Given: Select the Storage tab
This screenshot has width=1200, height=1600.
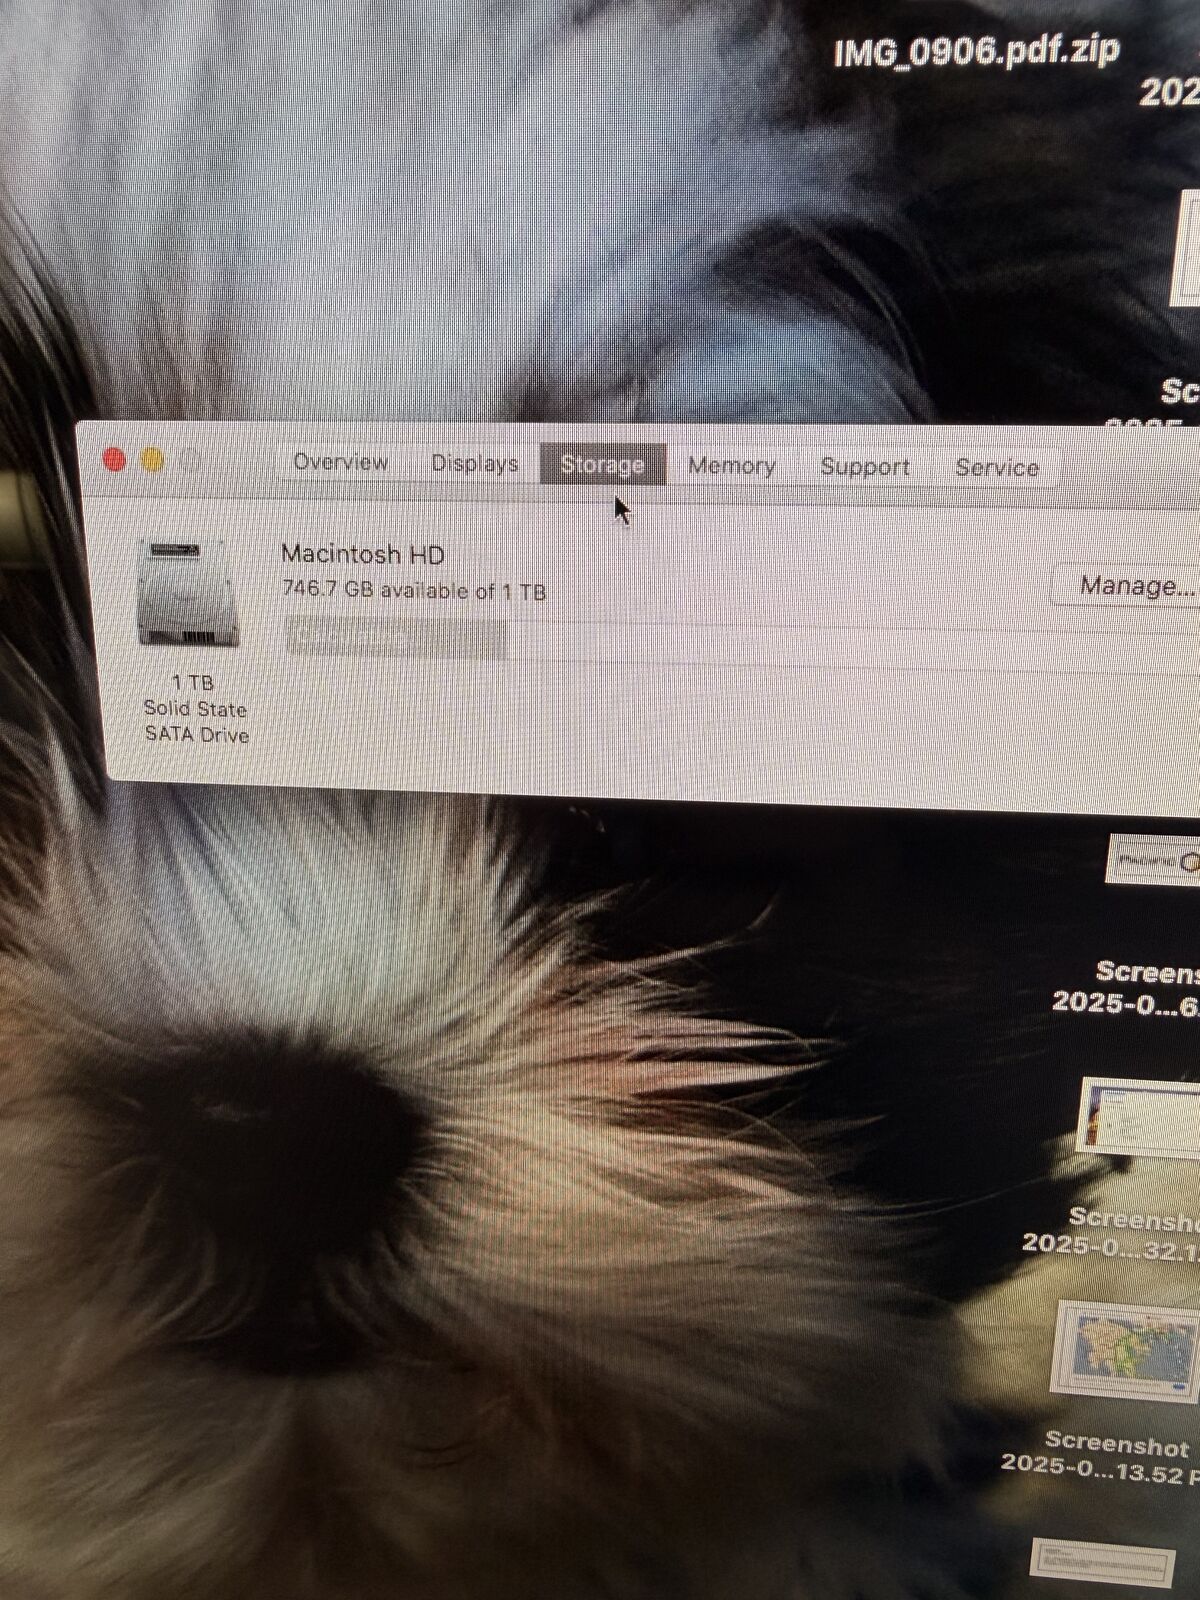Looking at the screenshot, I should point(602,465).
